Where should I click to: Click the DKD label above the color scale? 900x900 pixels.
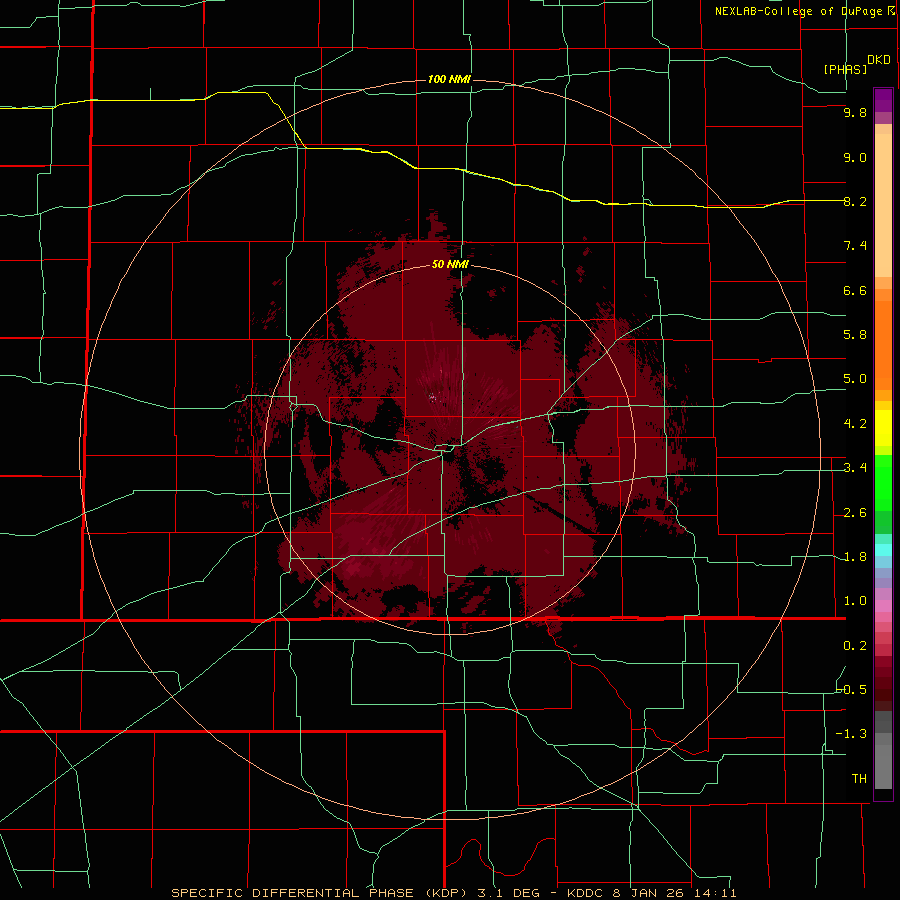click(879, 60)
